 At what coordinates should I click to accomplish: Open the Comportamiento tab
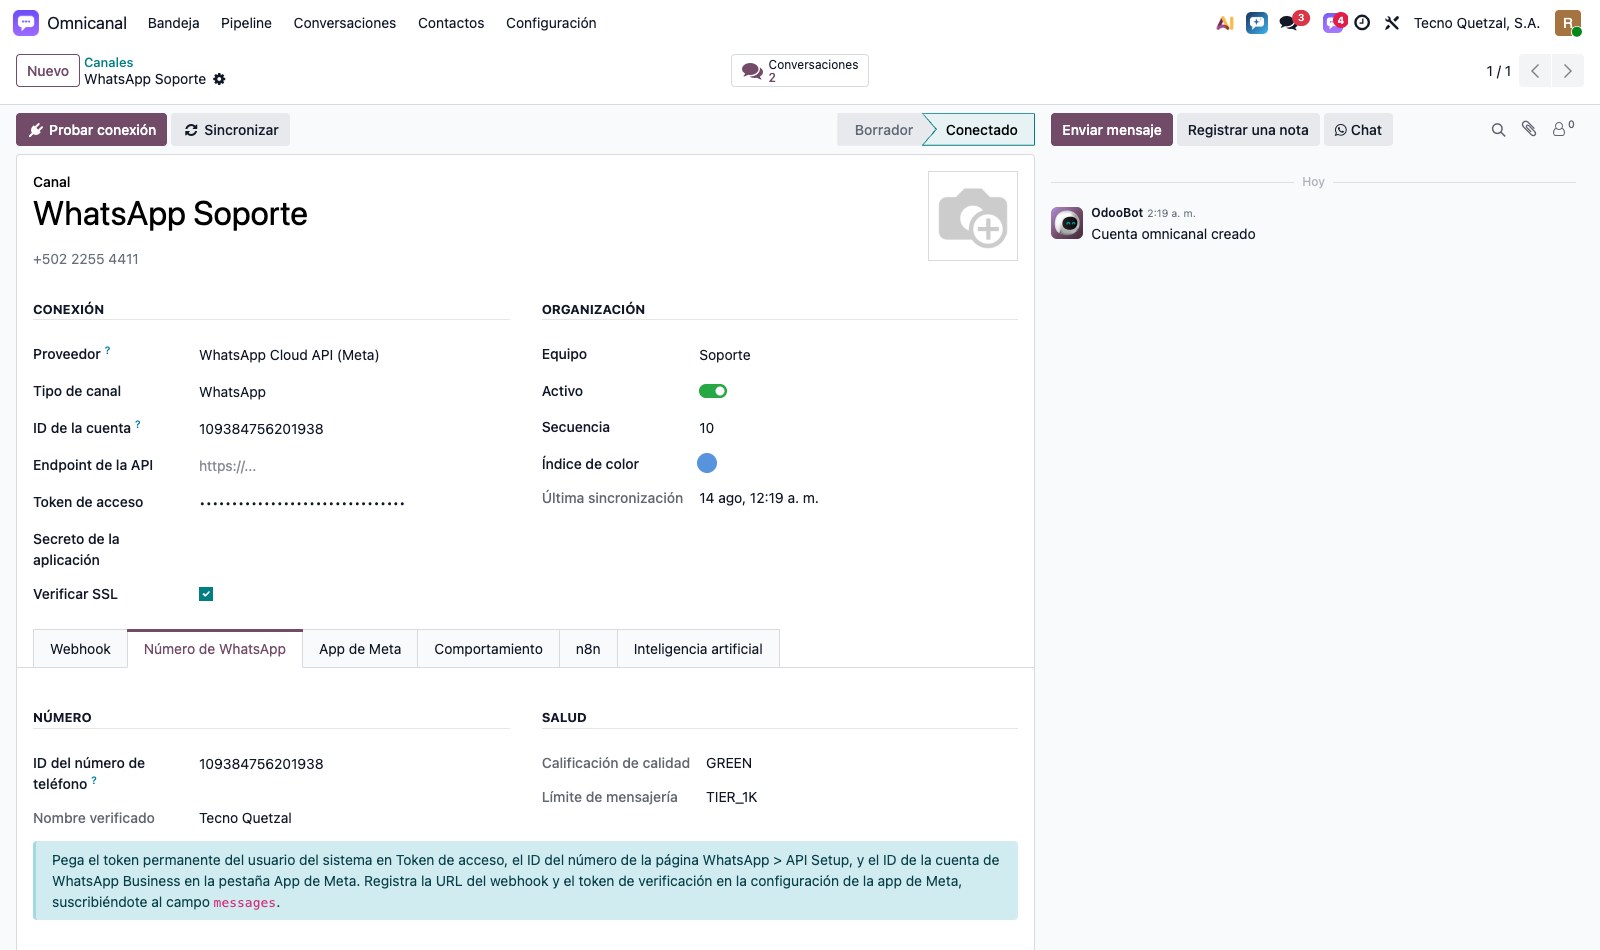point(488,649)
